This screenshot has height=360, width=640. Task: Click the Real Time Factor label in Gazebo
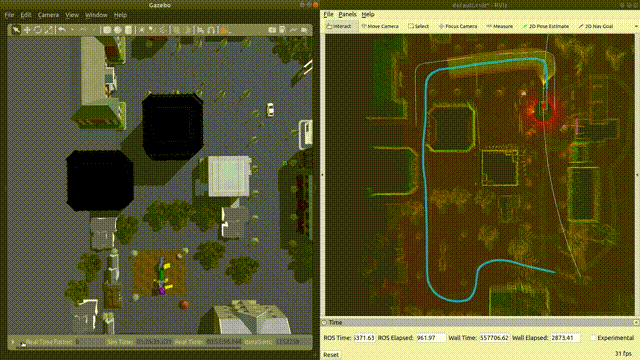49,342
